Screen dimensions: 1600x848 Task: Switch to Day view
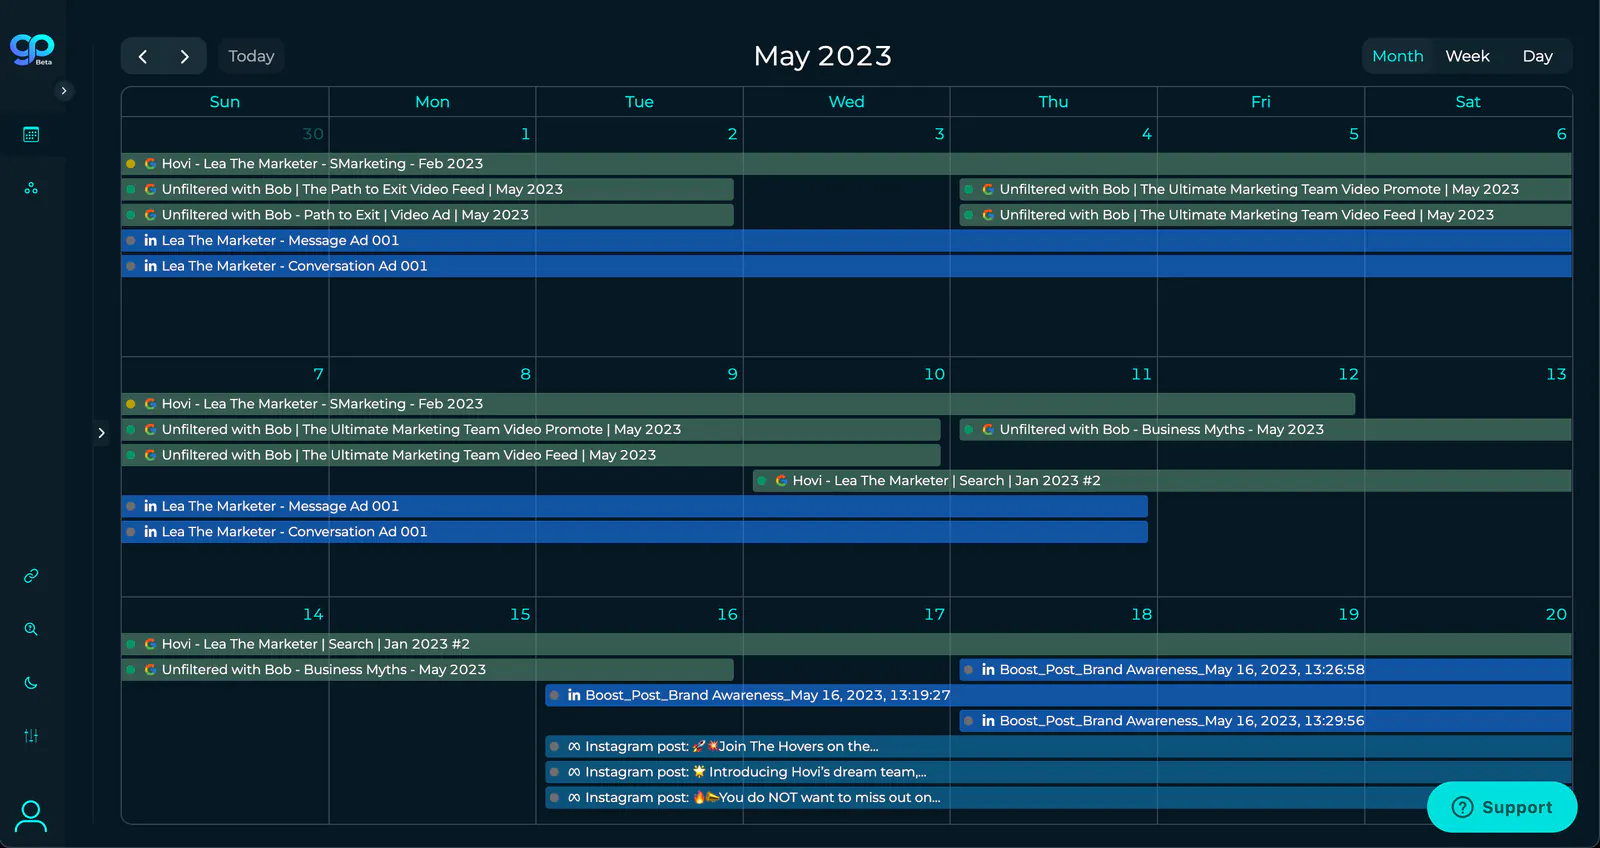tap(1537, 56)
